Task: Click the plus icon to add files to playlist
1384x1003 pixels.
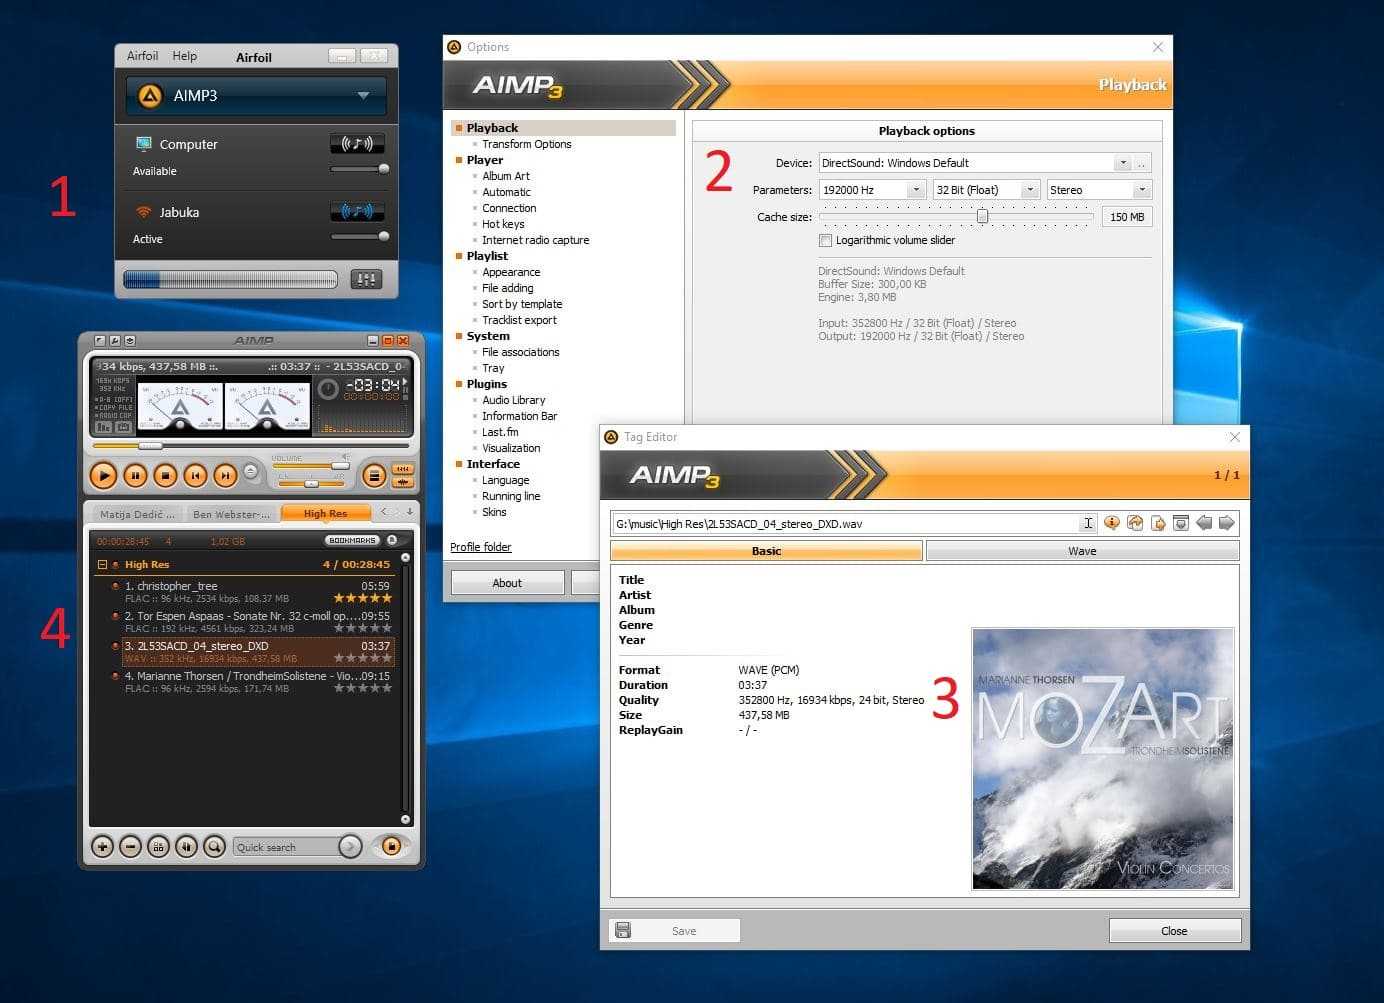Action: [102, 846]
